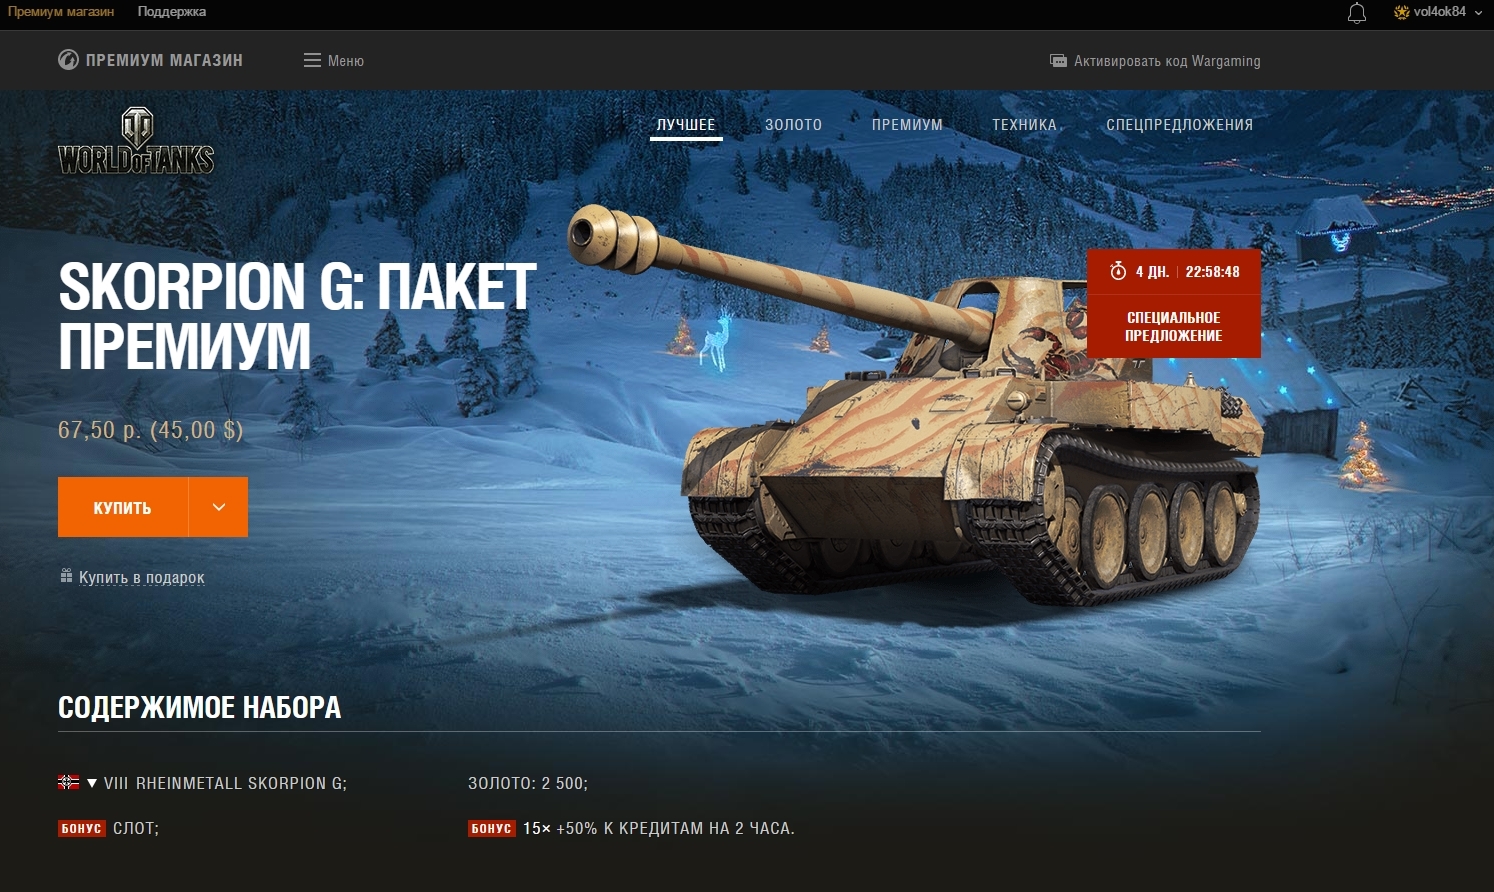Image resolution: width=1494 pixels, height=892 pixels.
Task: Click the German flag icon next to Skorpion G
Action: pyautogui.click(x=68, y=782)
